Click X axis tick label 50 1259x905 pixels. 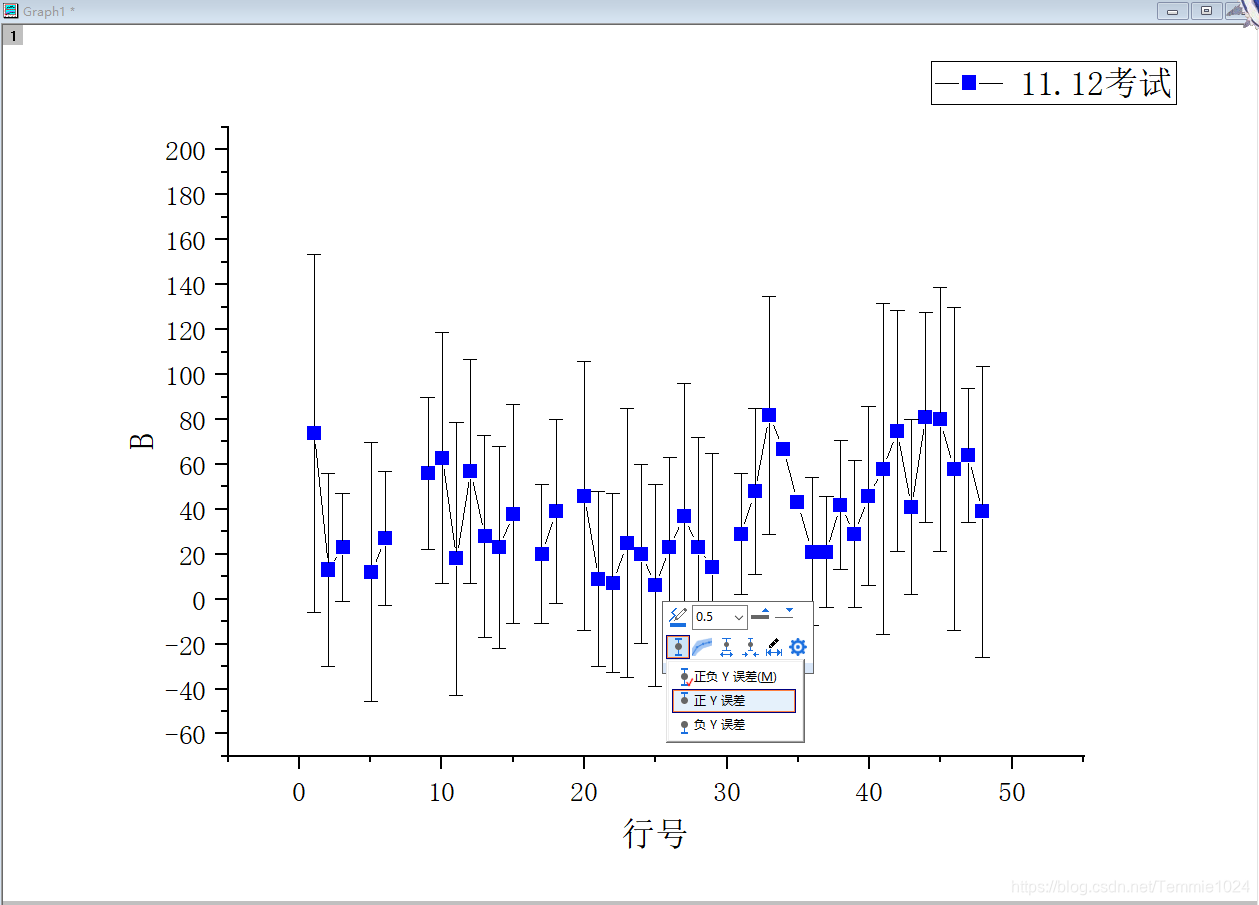tap(1012, 793)
